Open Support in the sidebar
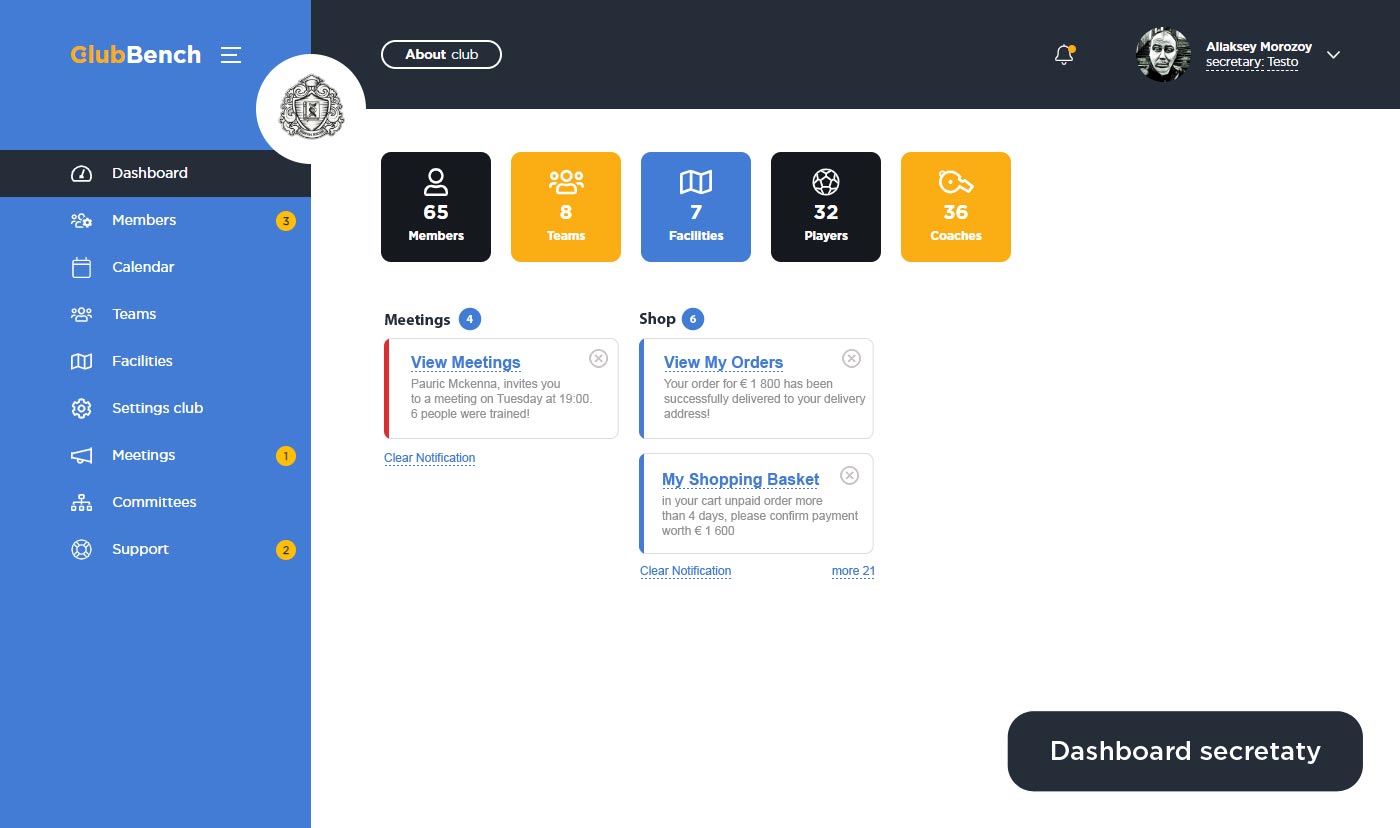Screen dimensions: 1400x828 tap(140, 549)
